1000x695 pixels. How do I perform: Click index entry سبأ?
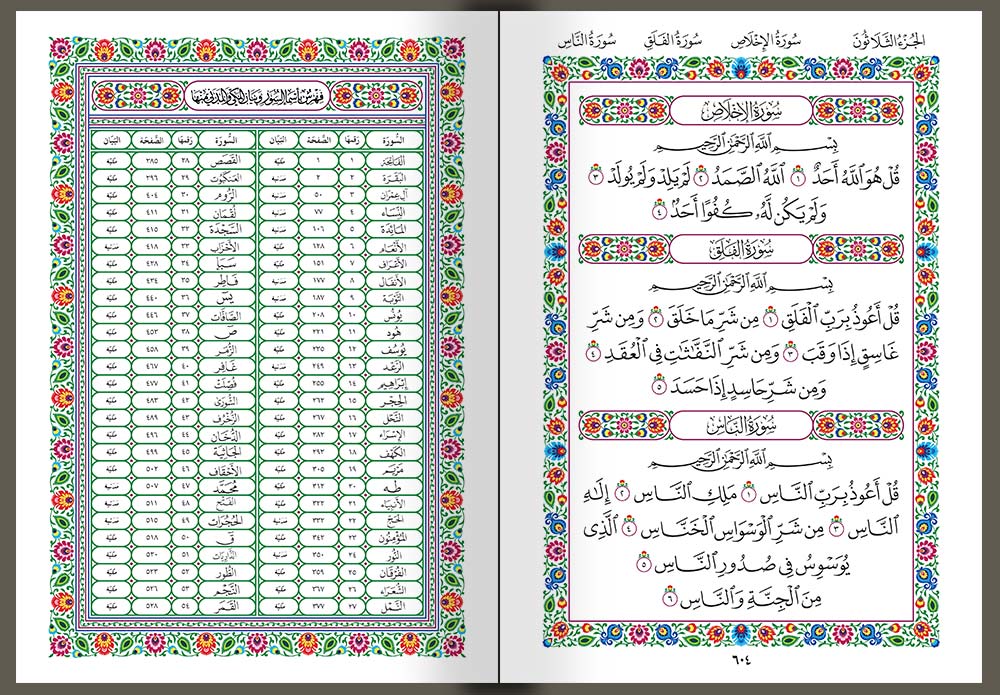click(x=226, y=264)
